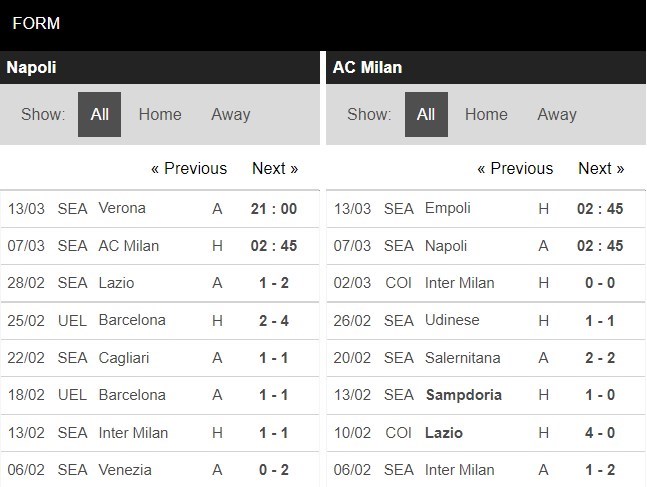
Task: Open Empoli opponent in AC Milan list
Action: [447, 208]
